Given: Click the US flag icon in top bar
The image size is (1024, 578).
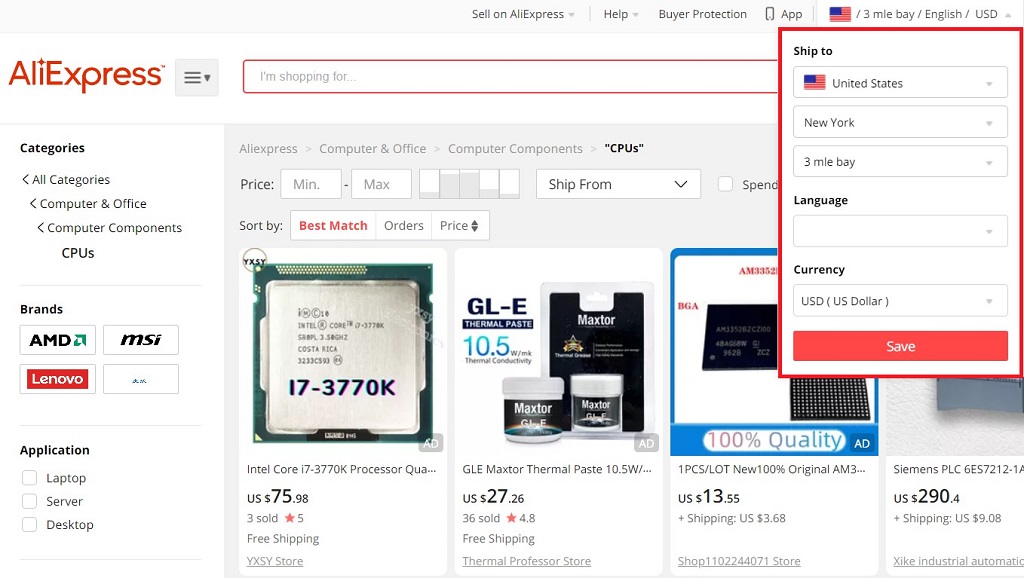Looking at the screenshot, I should coord(840,14).
